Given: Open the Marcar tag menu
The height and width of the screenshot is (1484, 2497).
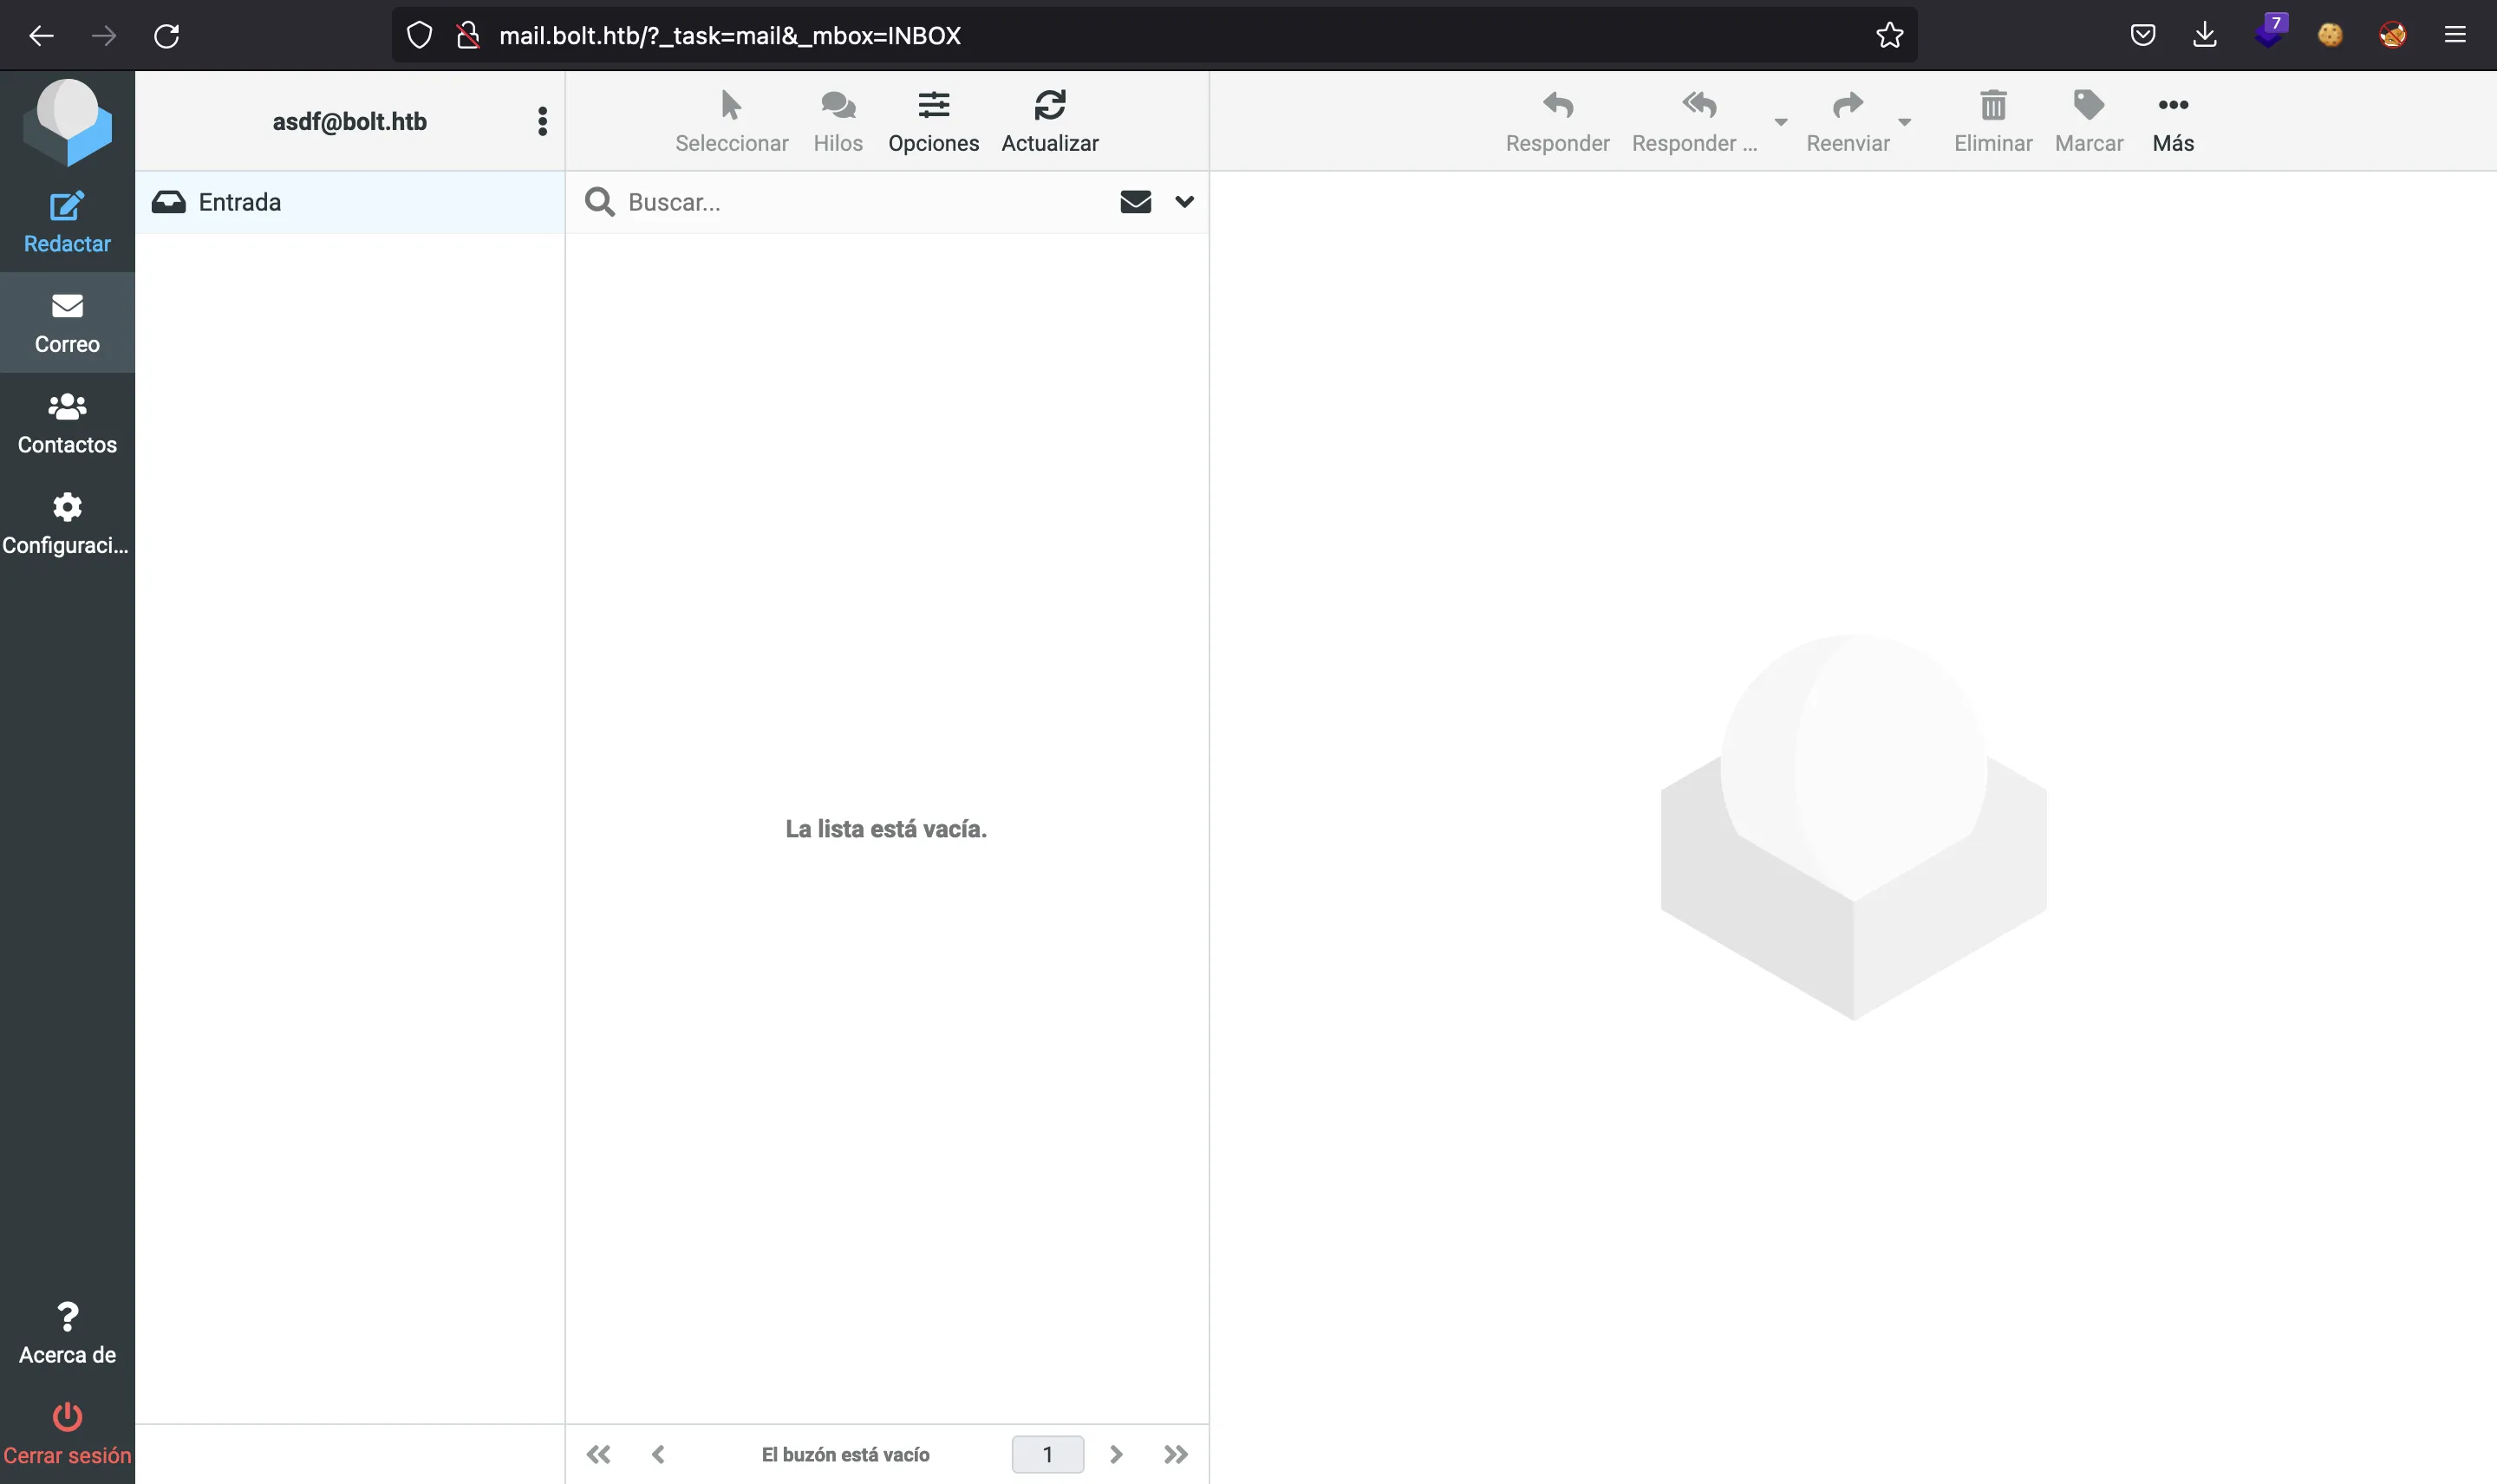Looking at the screenshot, I should pyautogui.click(x=2088, y=121).
